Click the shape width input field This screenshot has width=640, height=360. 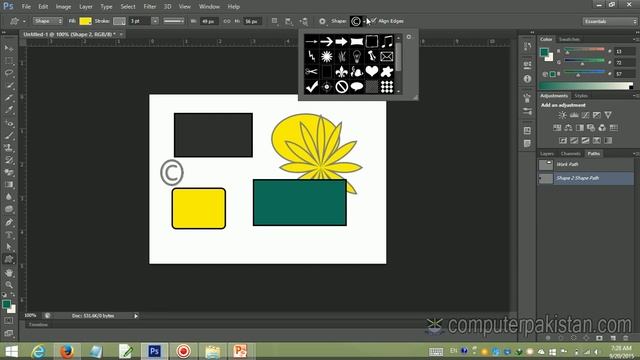209,21
